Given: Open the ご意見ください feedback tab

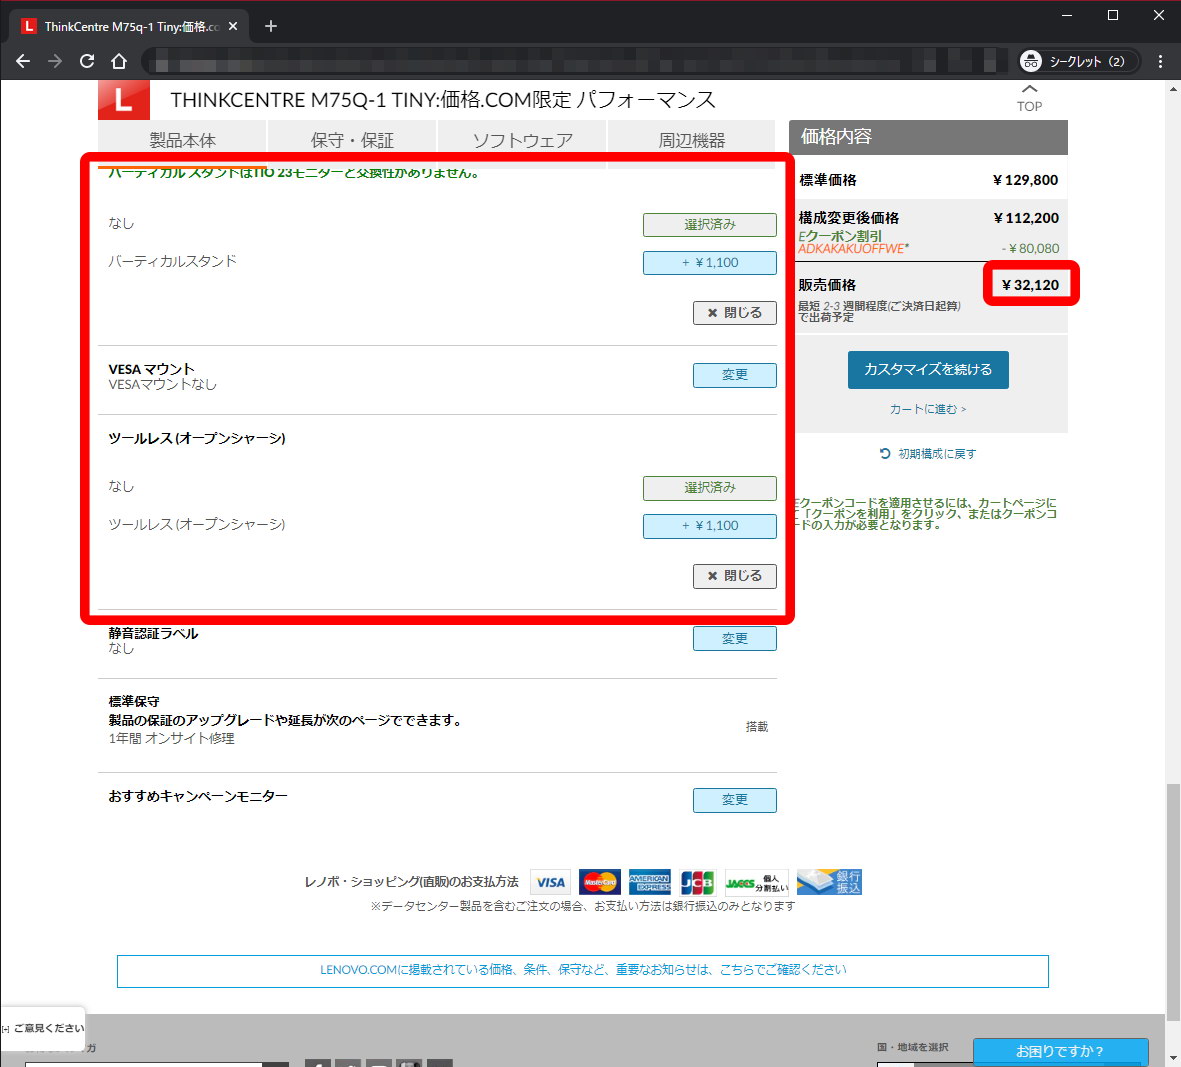Looking at the screenshot, I should [43, 1029].
